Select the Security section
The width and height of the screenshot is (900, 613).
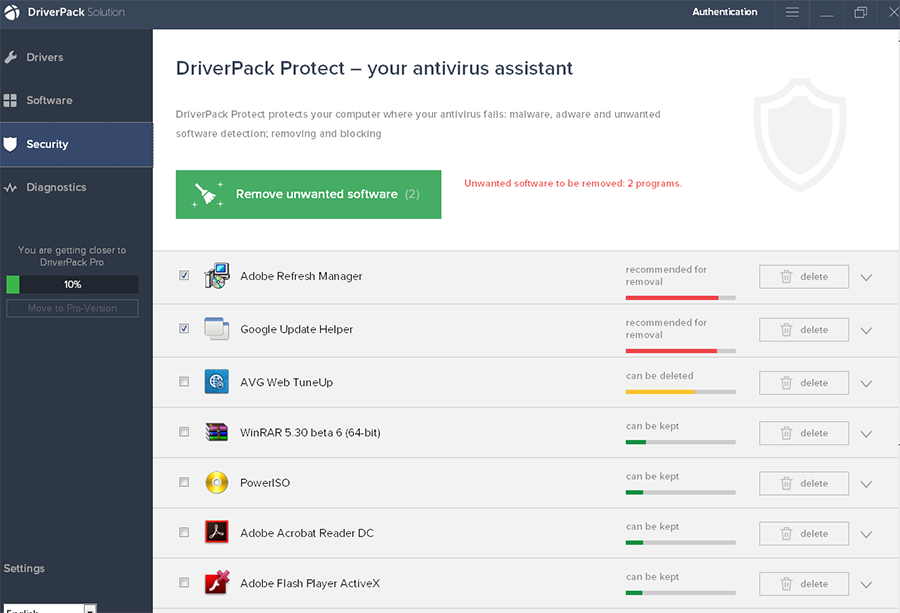(76, 144)
